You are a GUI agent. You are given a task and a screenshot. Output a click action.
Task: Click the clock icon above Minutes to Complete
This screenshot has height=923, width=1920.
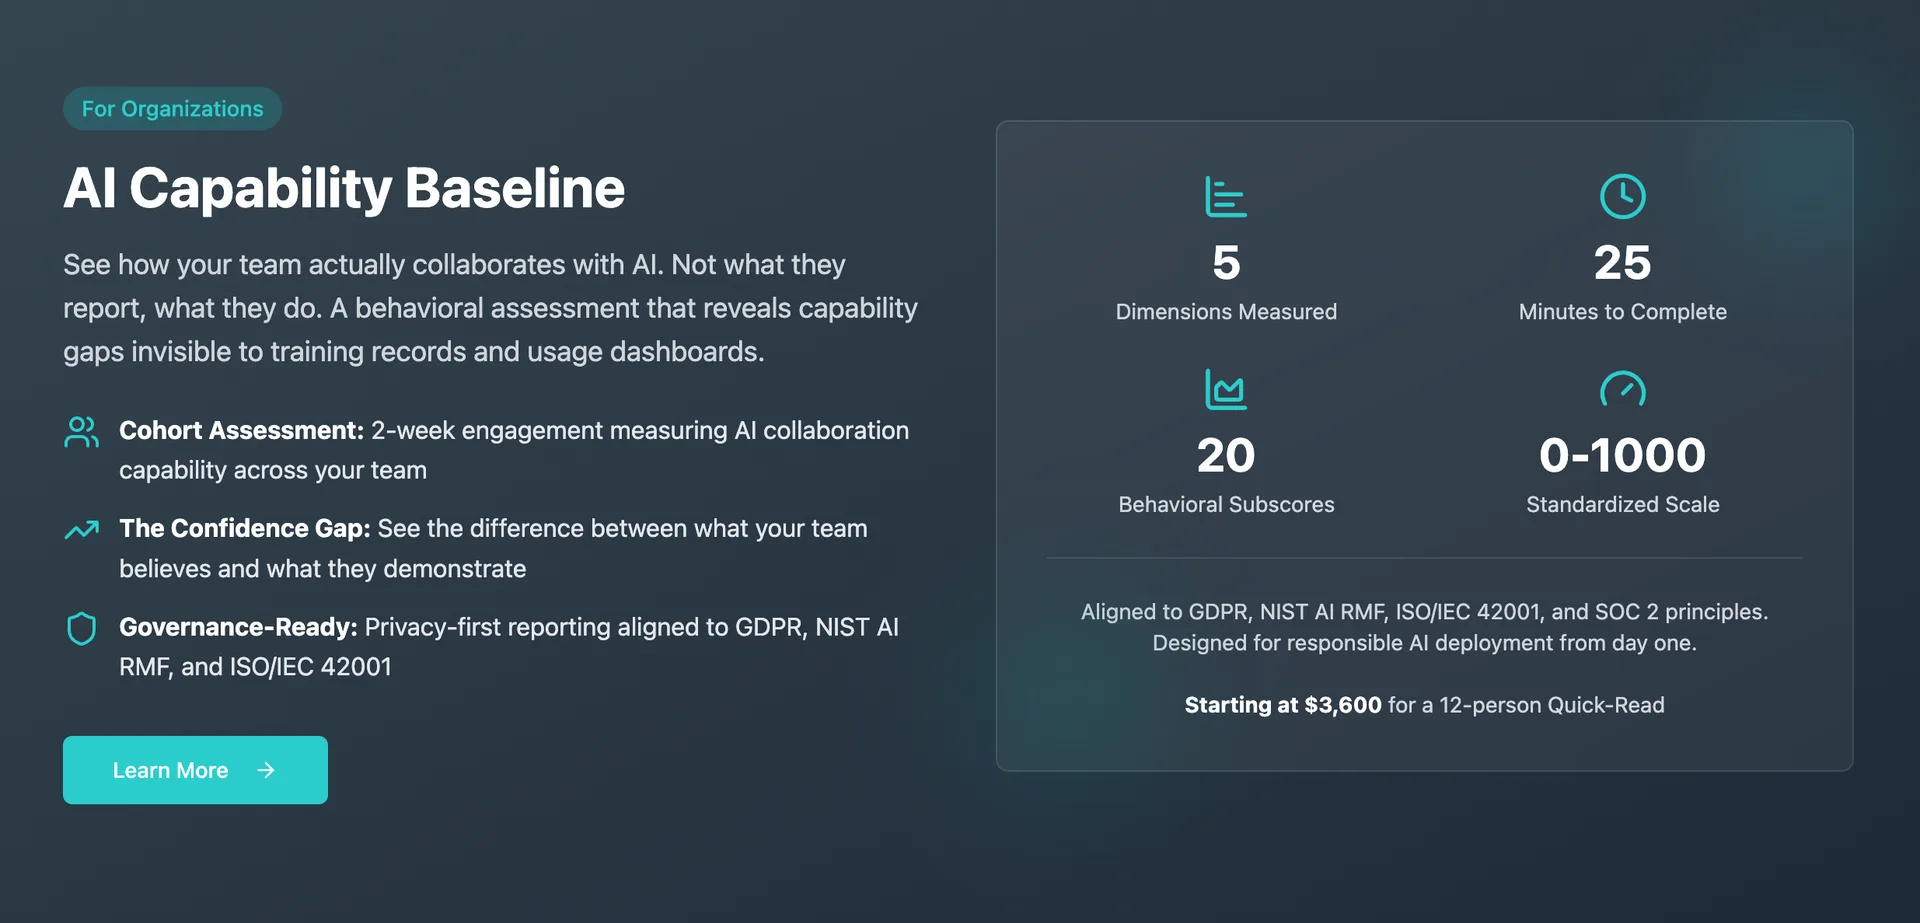coord(1622,197)
